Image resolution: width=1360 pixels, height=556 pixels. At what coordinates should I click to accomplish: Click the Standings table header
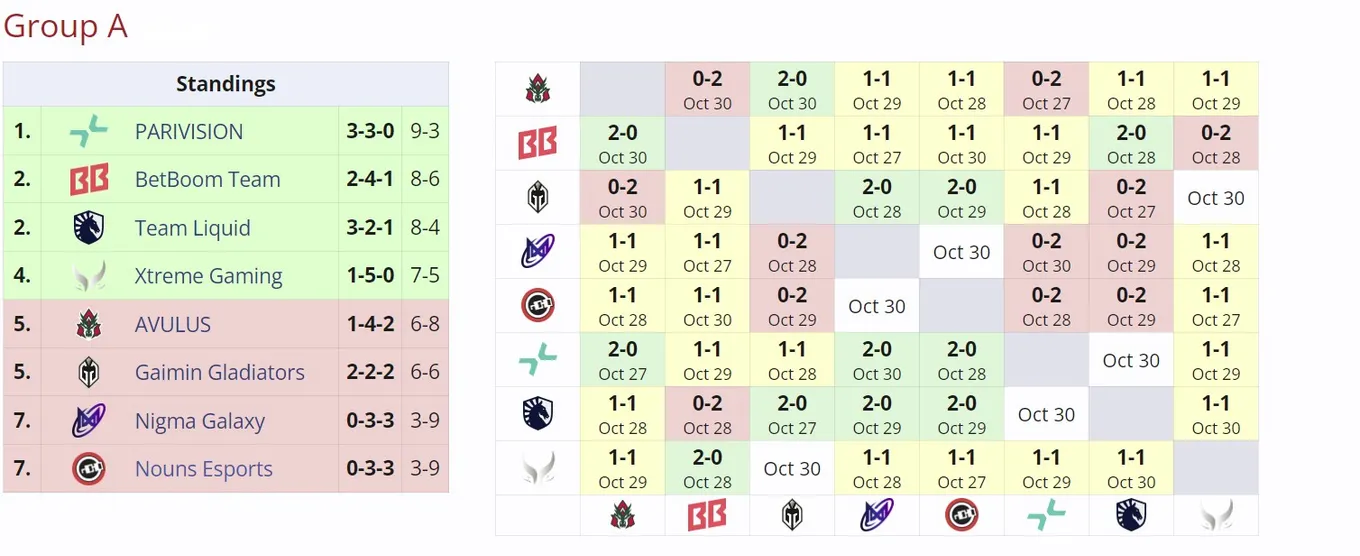tap(226, 84)
